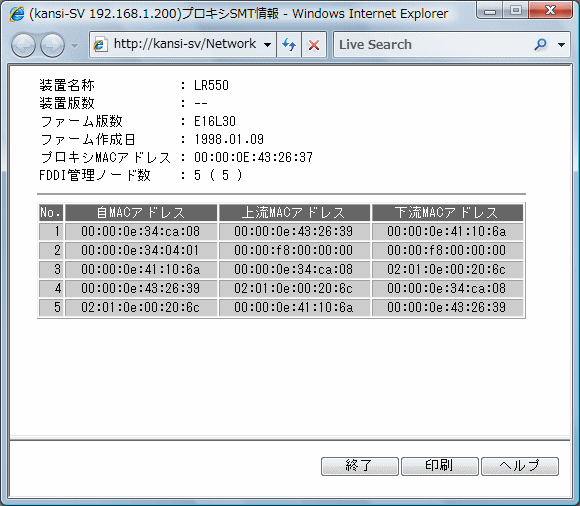Click the Internet Explorer title bar icon
Image resolution: width=580 pixels, height=506 pixels.
(16, 14)
